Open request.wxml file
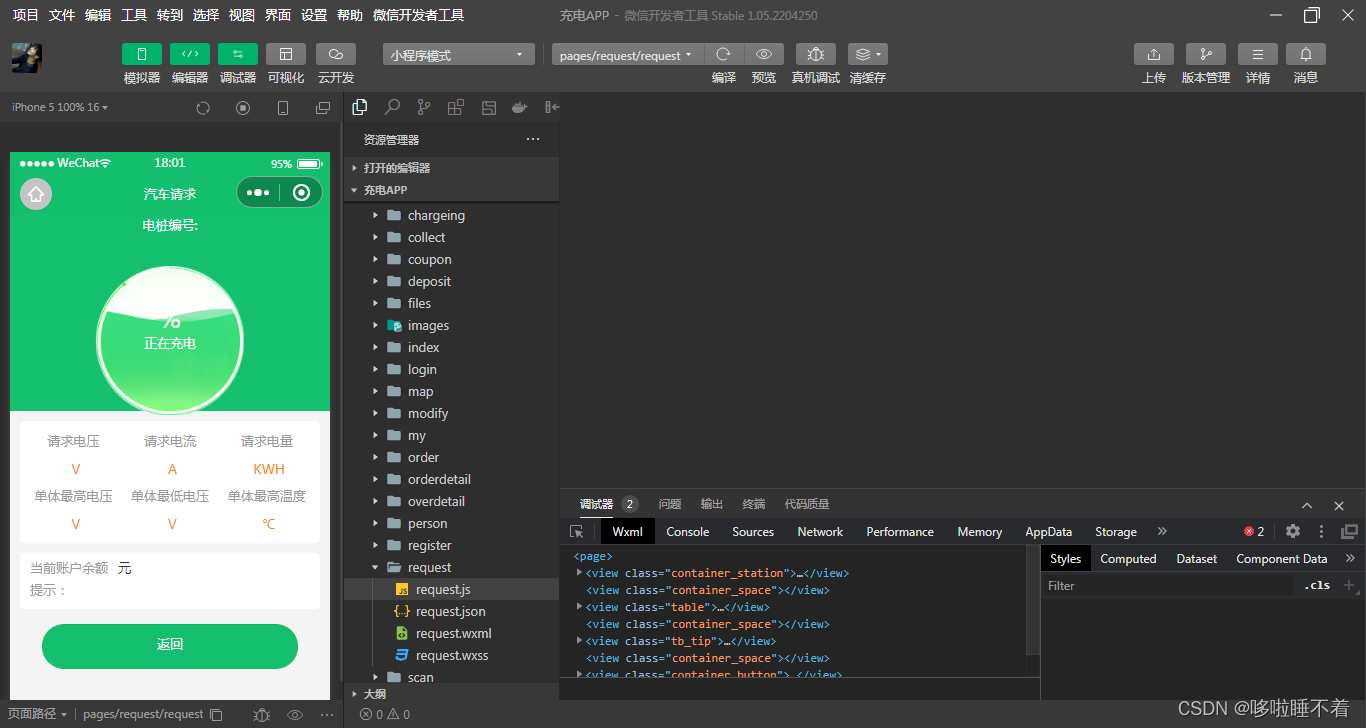 coord(454,633)
